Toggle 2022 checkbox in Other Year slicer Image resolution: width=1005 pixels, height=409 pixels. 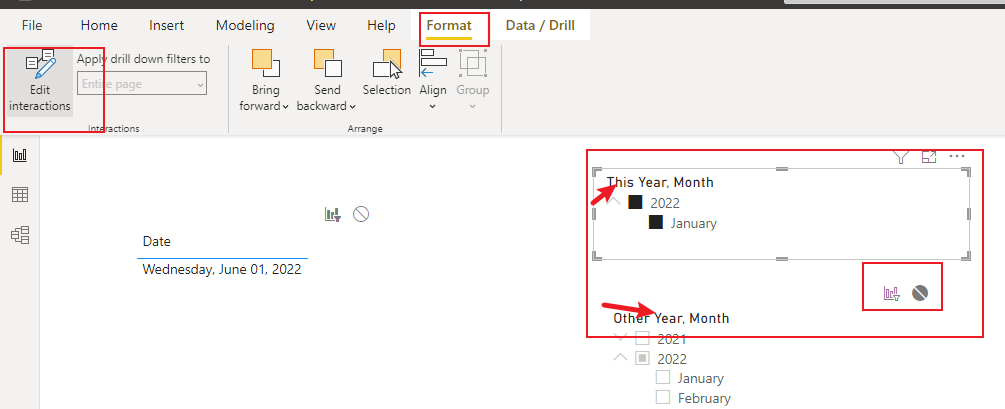(x=642, y=358)
